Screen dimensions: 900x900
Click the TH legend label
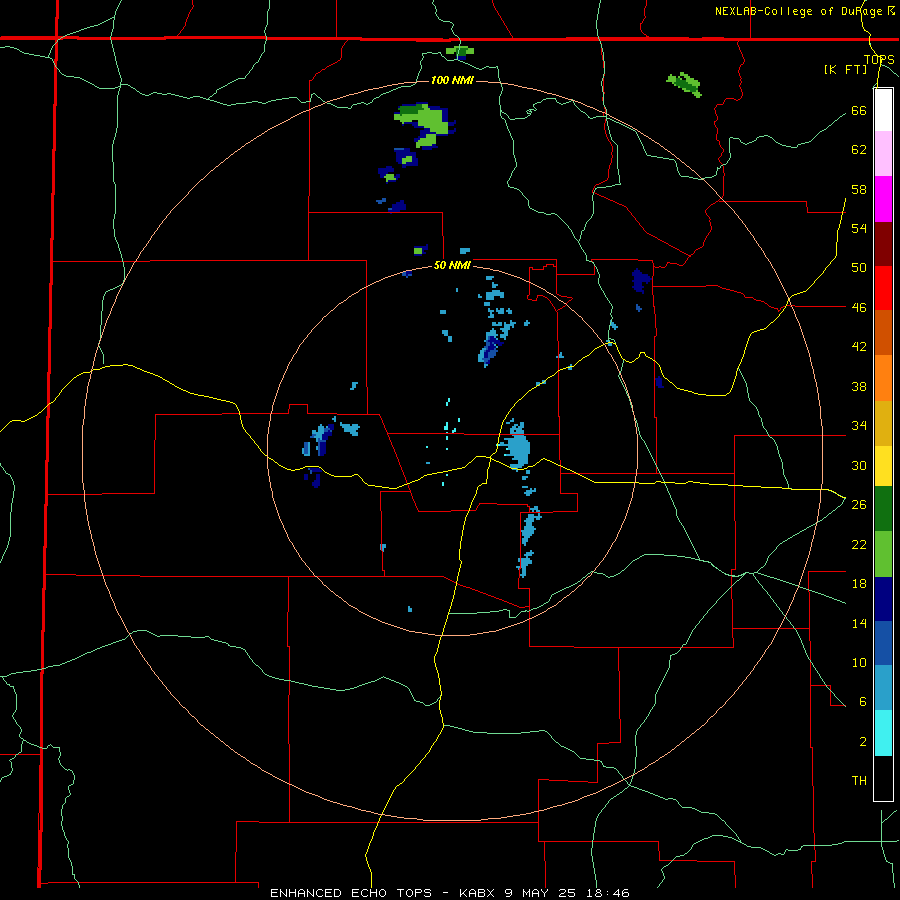859,781
